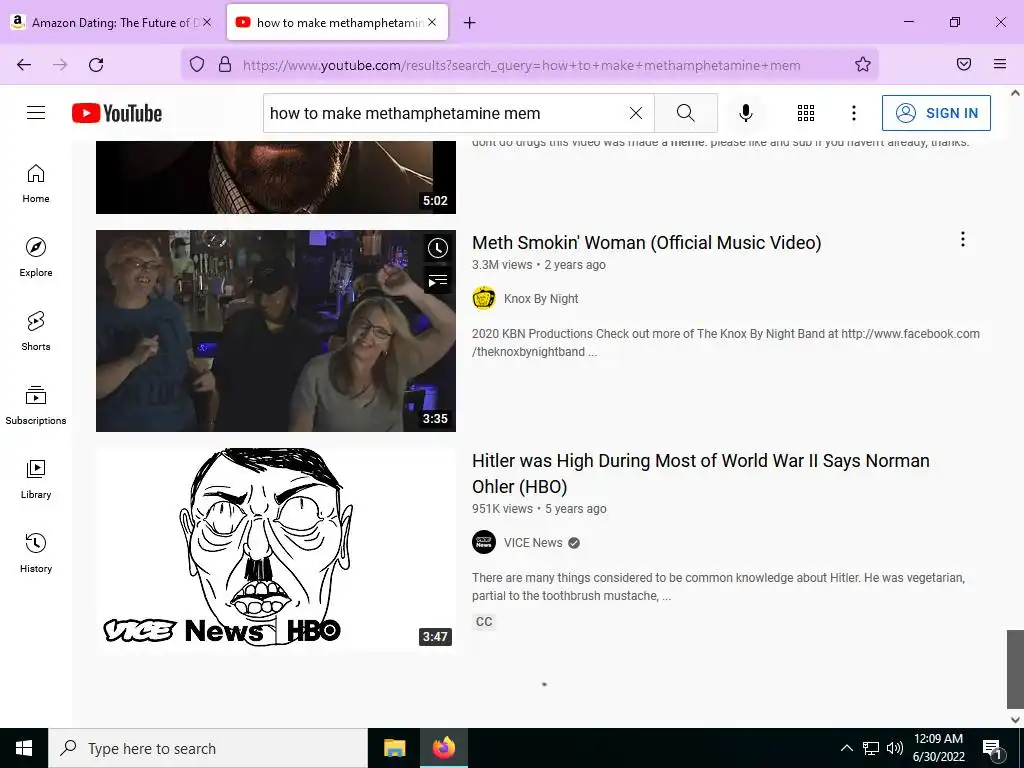Open Windows notification center
Screen dimensions: 1024x768
click(992, 748)
